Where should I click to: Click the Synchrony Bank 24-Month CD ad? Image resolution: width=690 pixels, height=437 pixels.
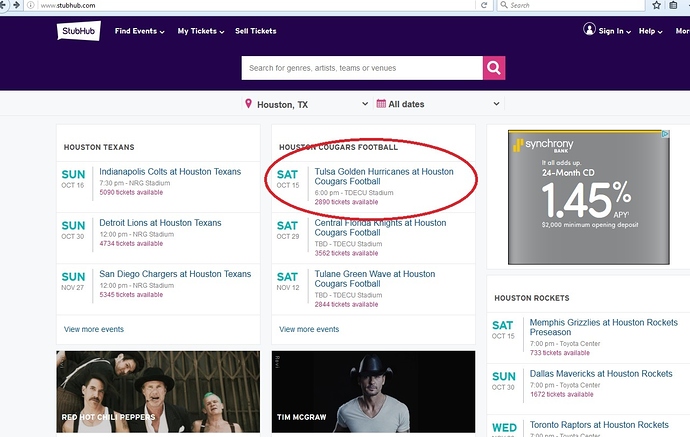pyautogui.click(x=589, y=197)
